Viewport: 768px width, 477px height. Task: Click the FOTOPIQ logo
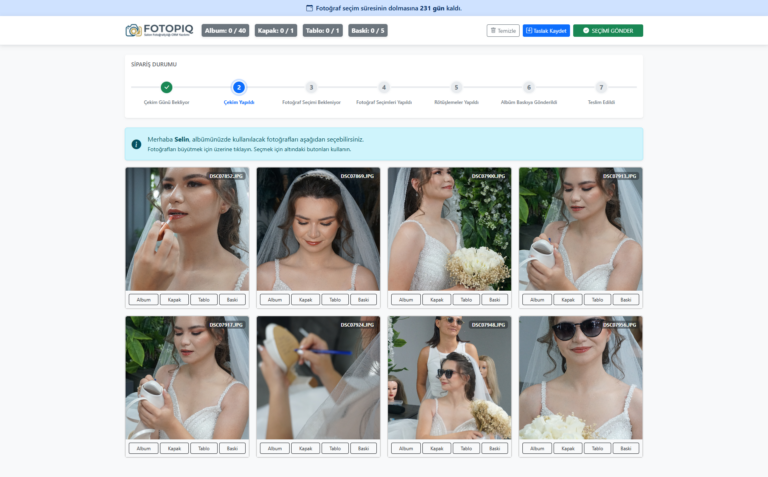click(x=159, y=30)
